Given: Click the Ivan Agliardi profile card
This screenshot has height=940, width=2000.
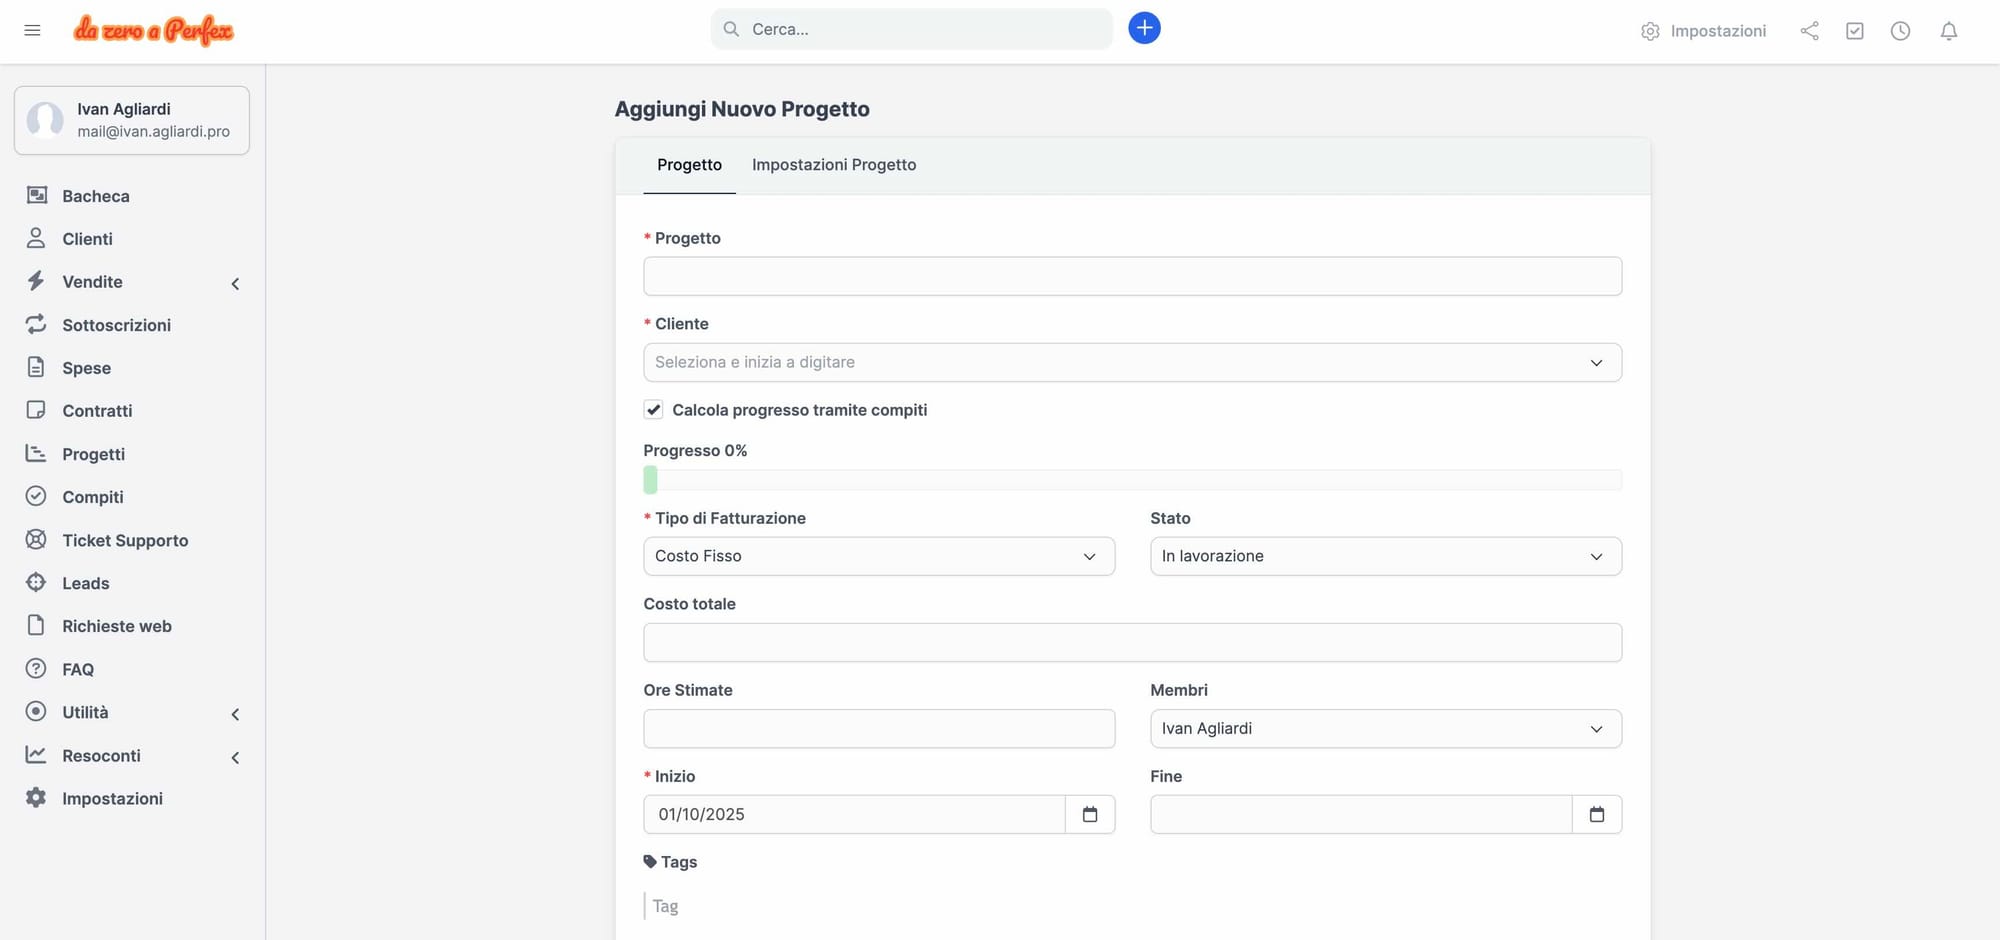Looking at the screenshot, I should pyautogui.click(x=132, y=120).
